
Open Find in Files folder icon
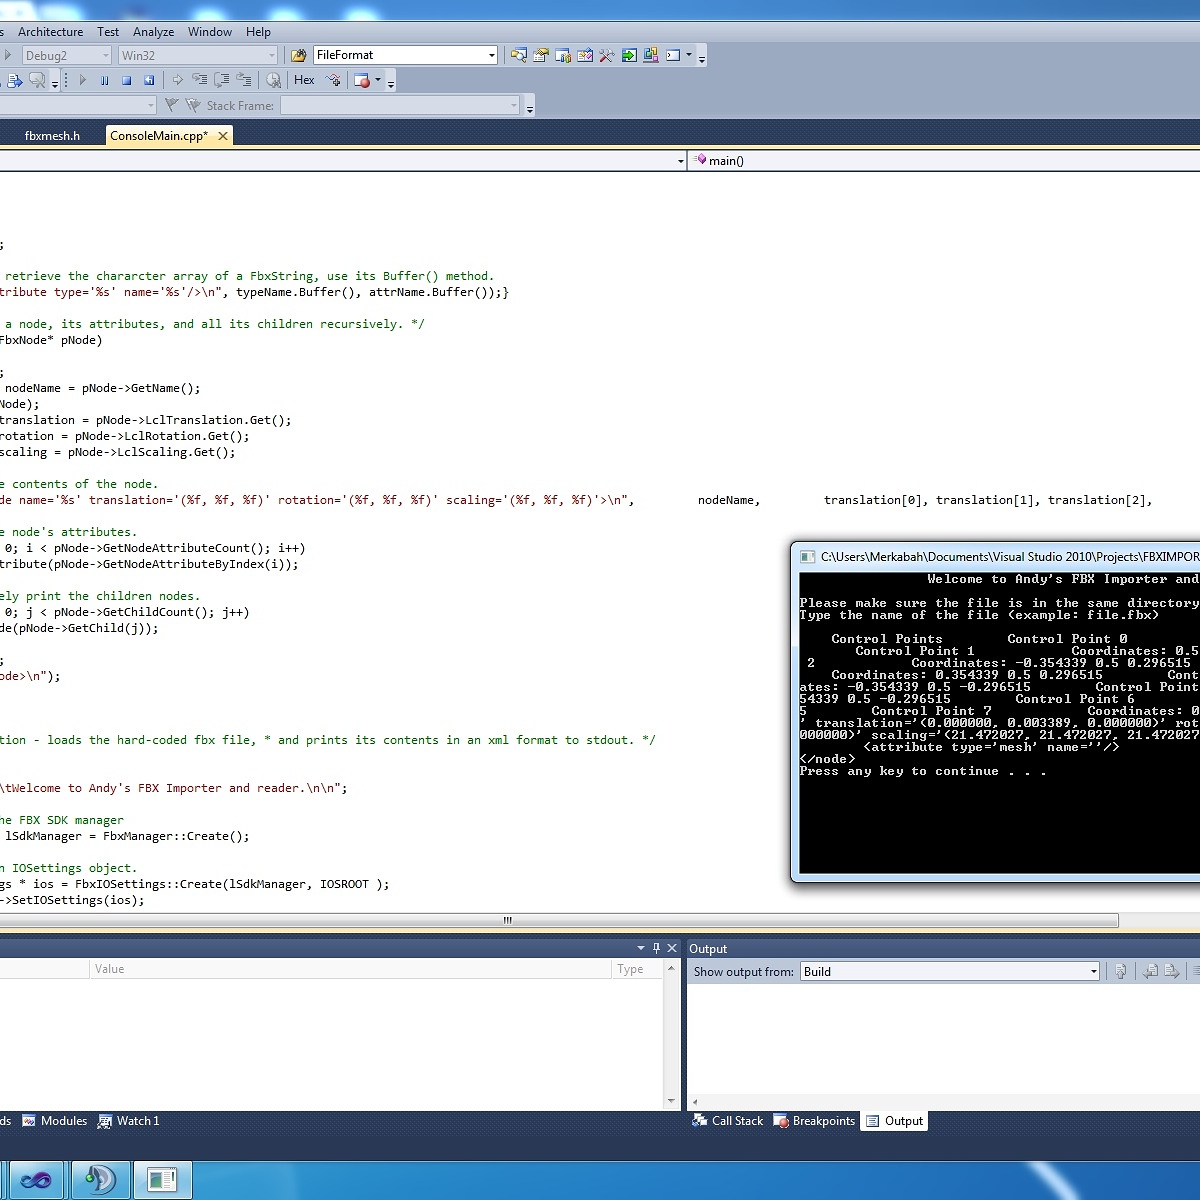pos(298,55)
